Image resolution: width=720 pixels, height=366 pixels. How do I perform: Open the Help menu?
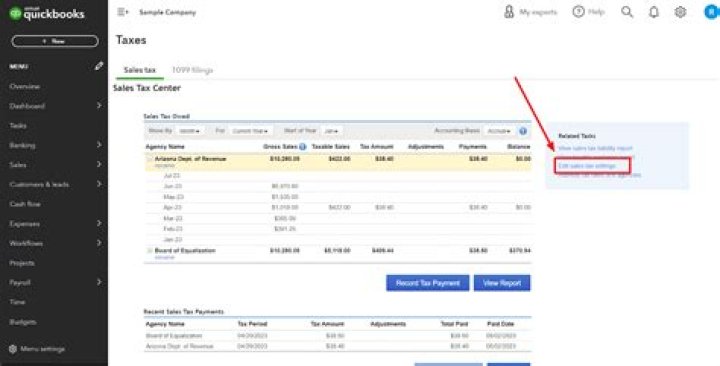(x=588, y=12)
